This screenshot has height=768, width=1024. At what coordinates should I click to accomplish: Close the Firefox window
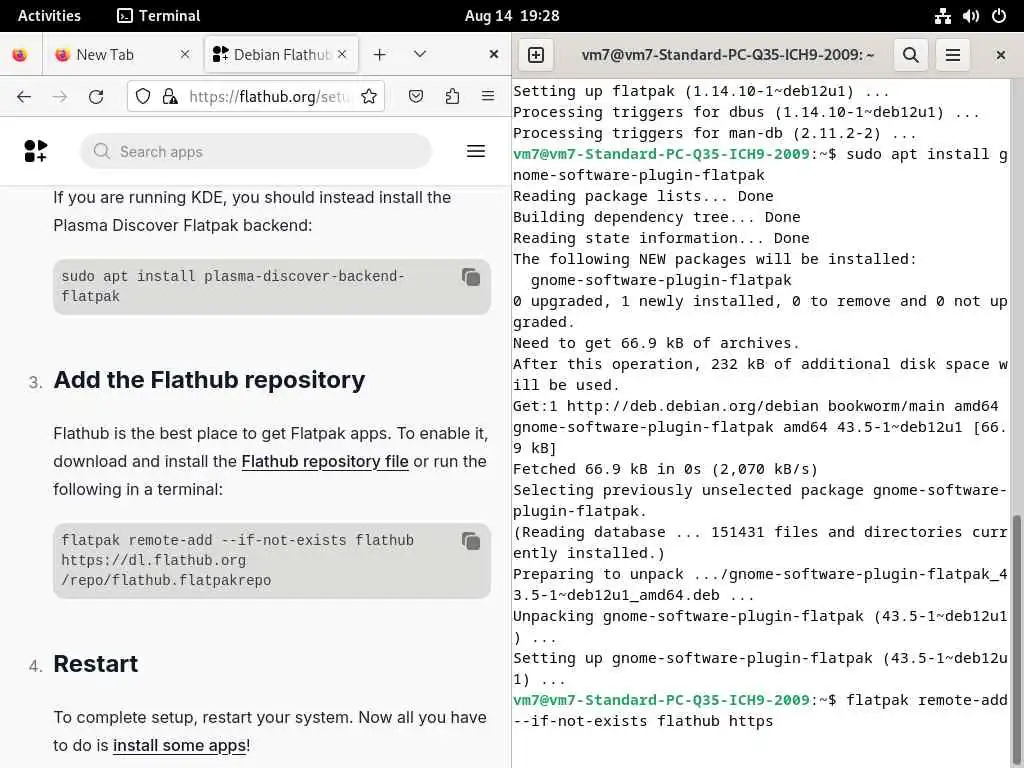(x=494, y=54)
